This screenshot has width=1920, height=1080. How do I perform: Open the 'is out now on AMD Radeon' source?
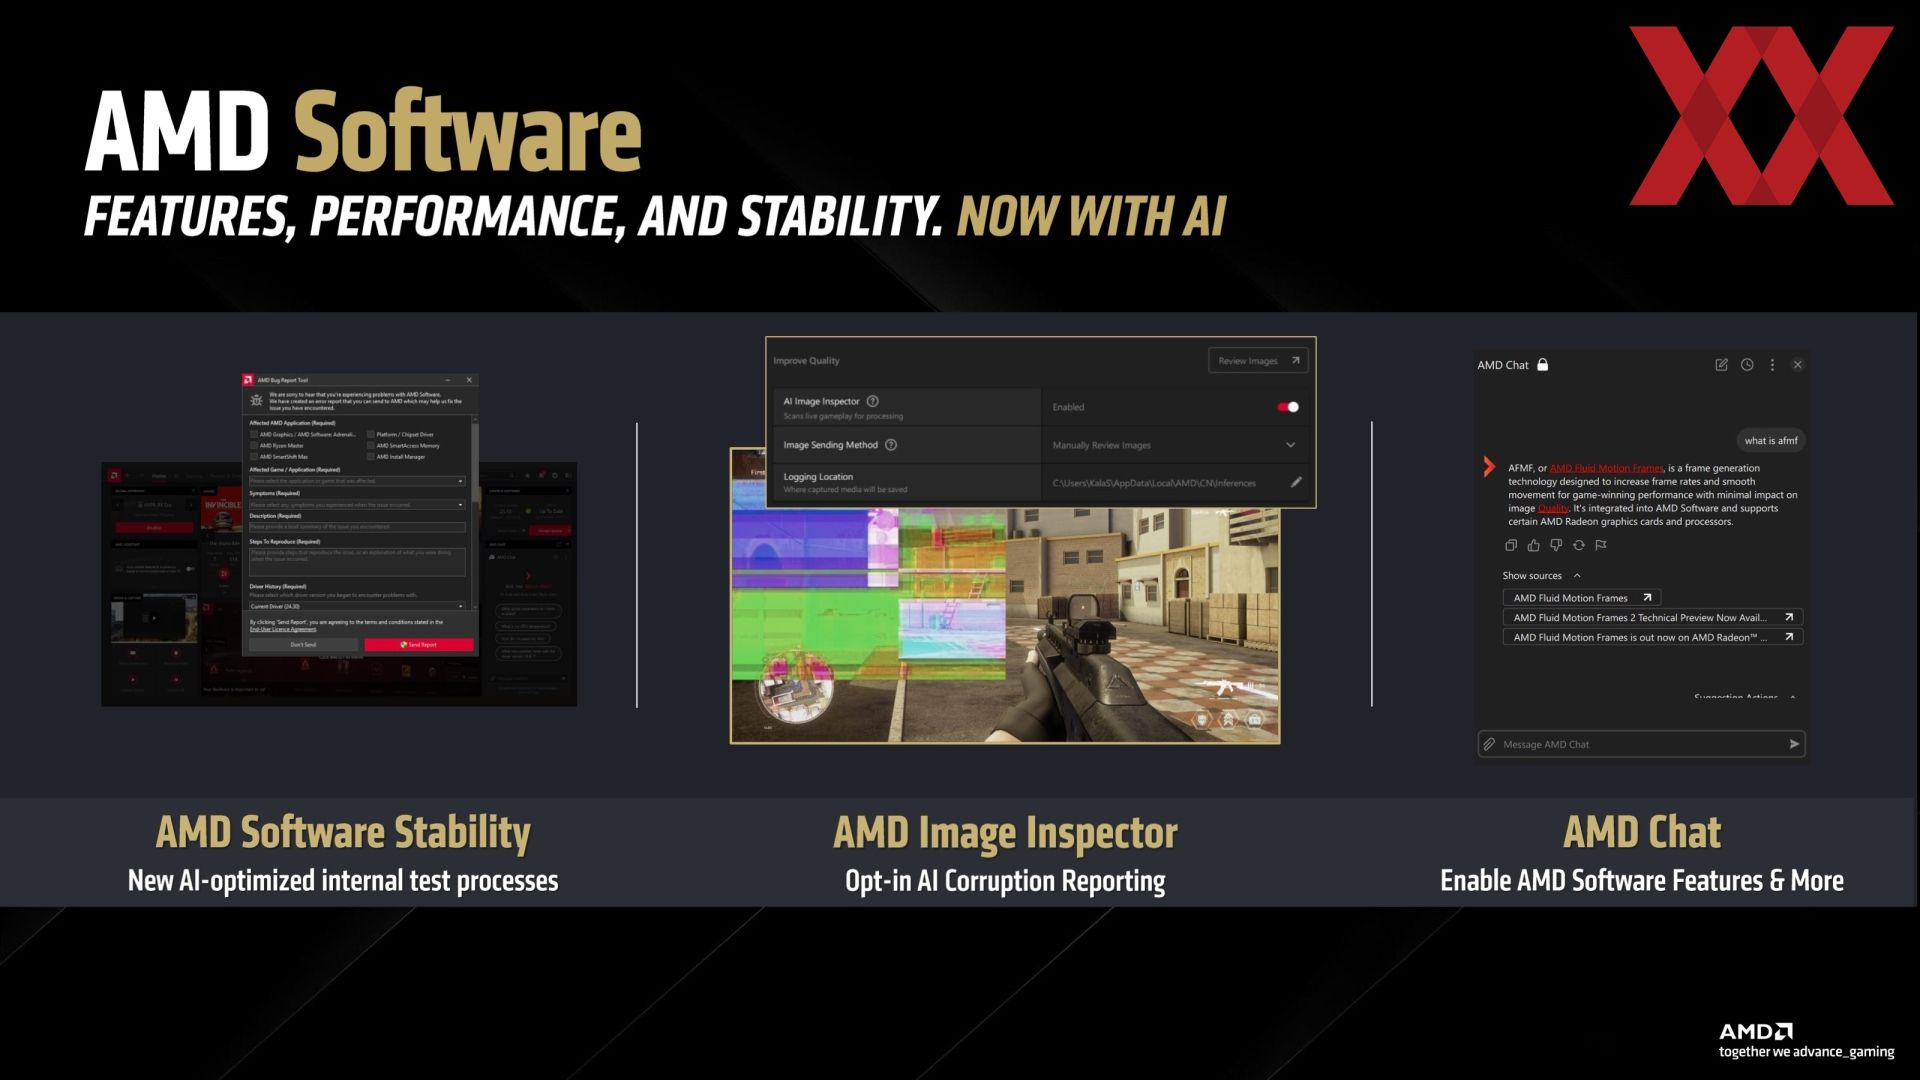point(1653,637)
